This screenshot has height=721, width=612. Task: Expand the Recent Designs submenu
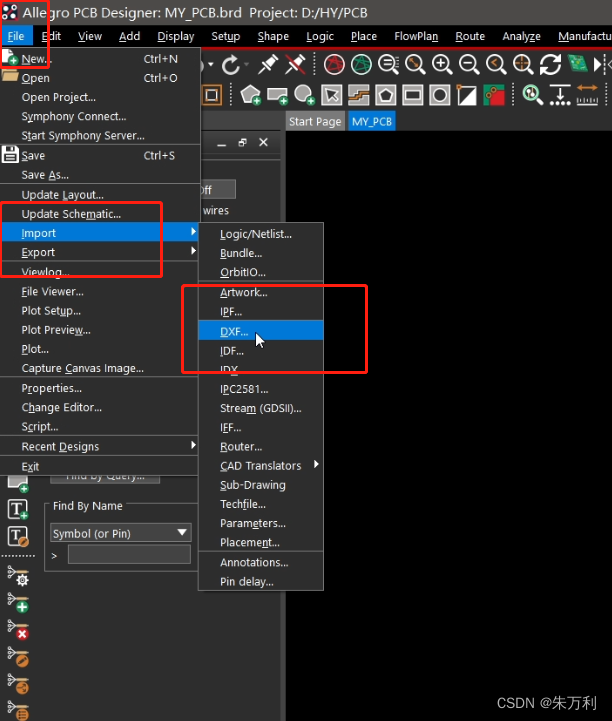193,445
